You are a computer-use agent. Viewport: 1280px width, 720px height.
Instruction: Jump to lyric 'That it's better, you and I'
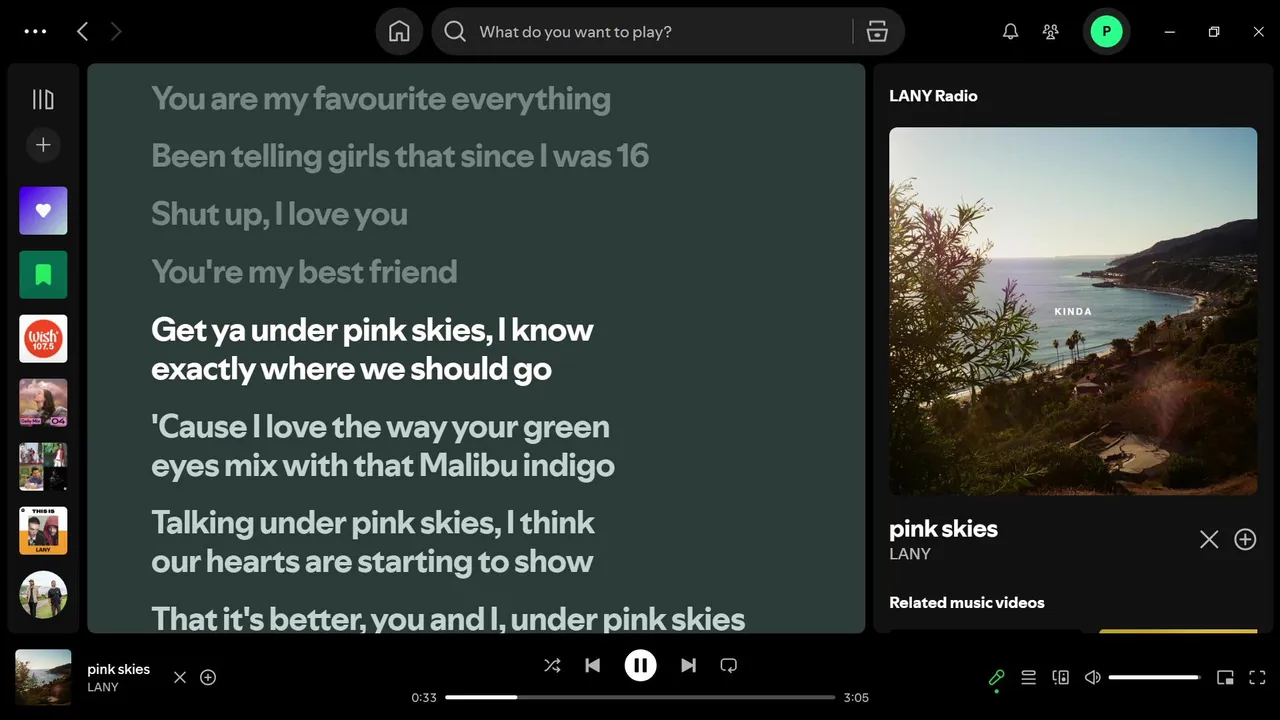click(448, 618)
